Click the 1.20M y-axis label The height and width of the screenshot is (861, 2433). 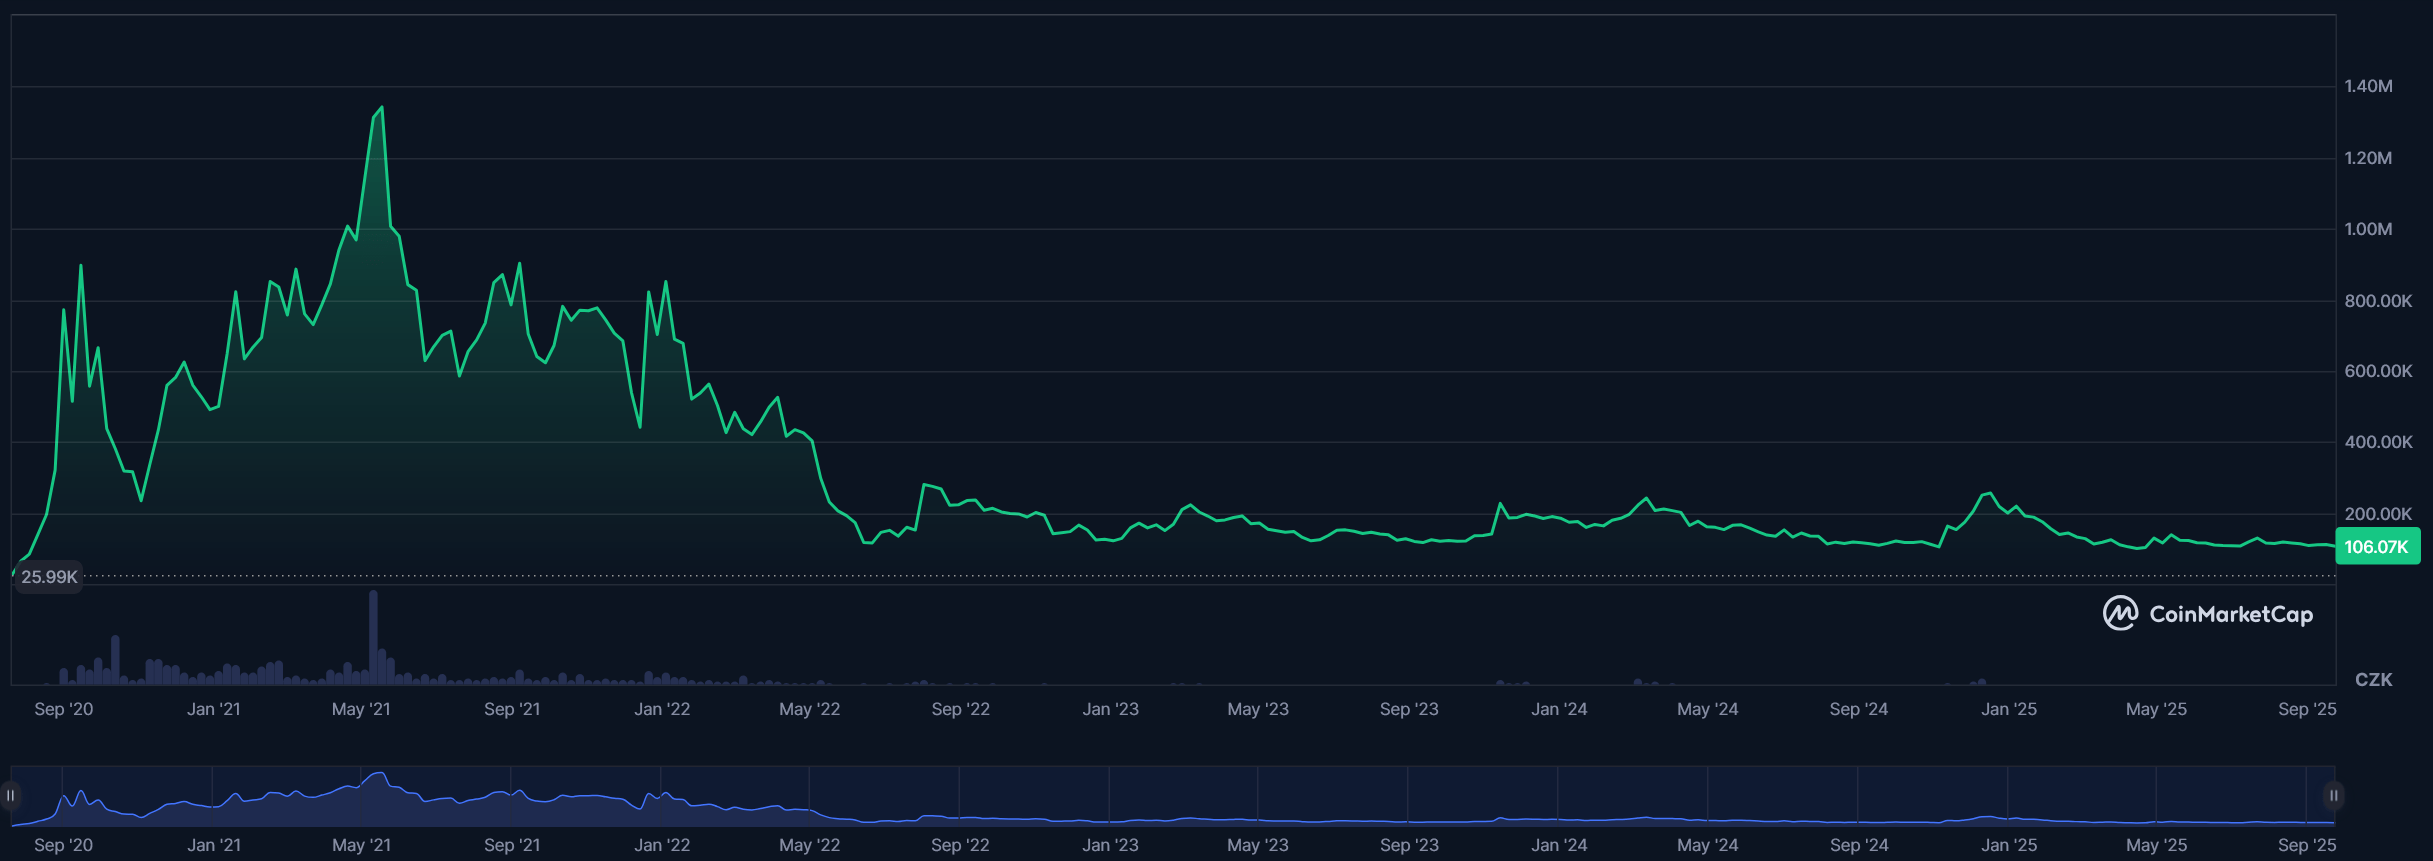(2368, 158)
